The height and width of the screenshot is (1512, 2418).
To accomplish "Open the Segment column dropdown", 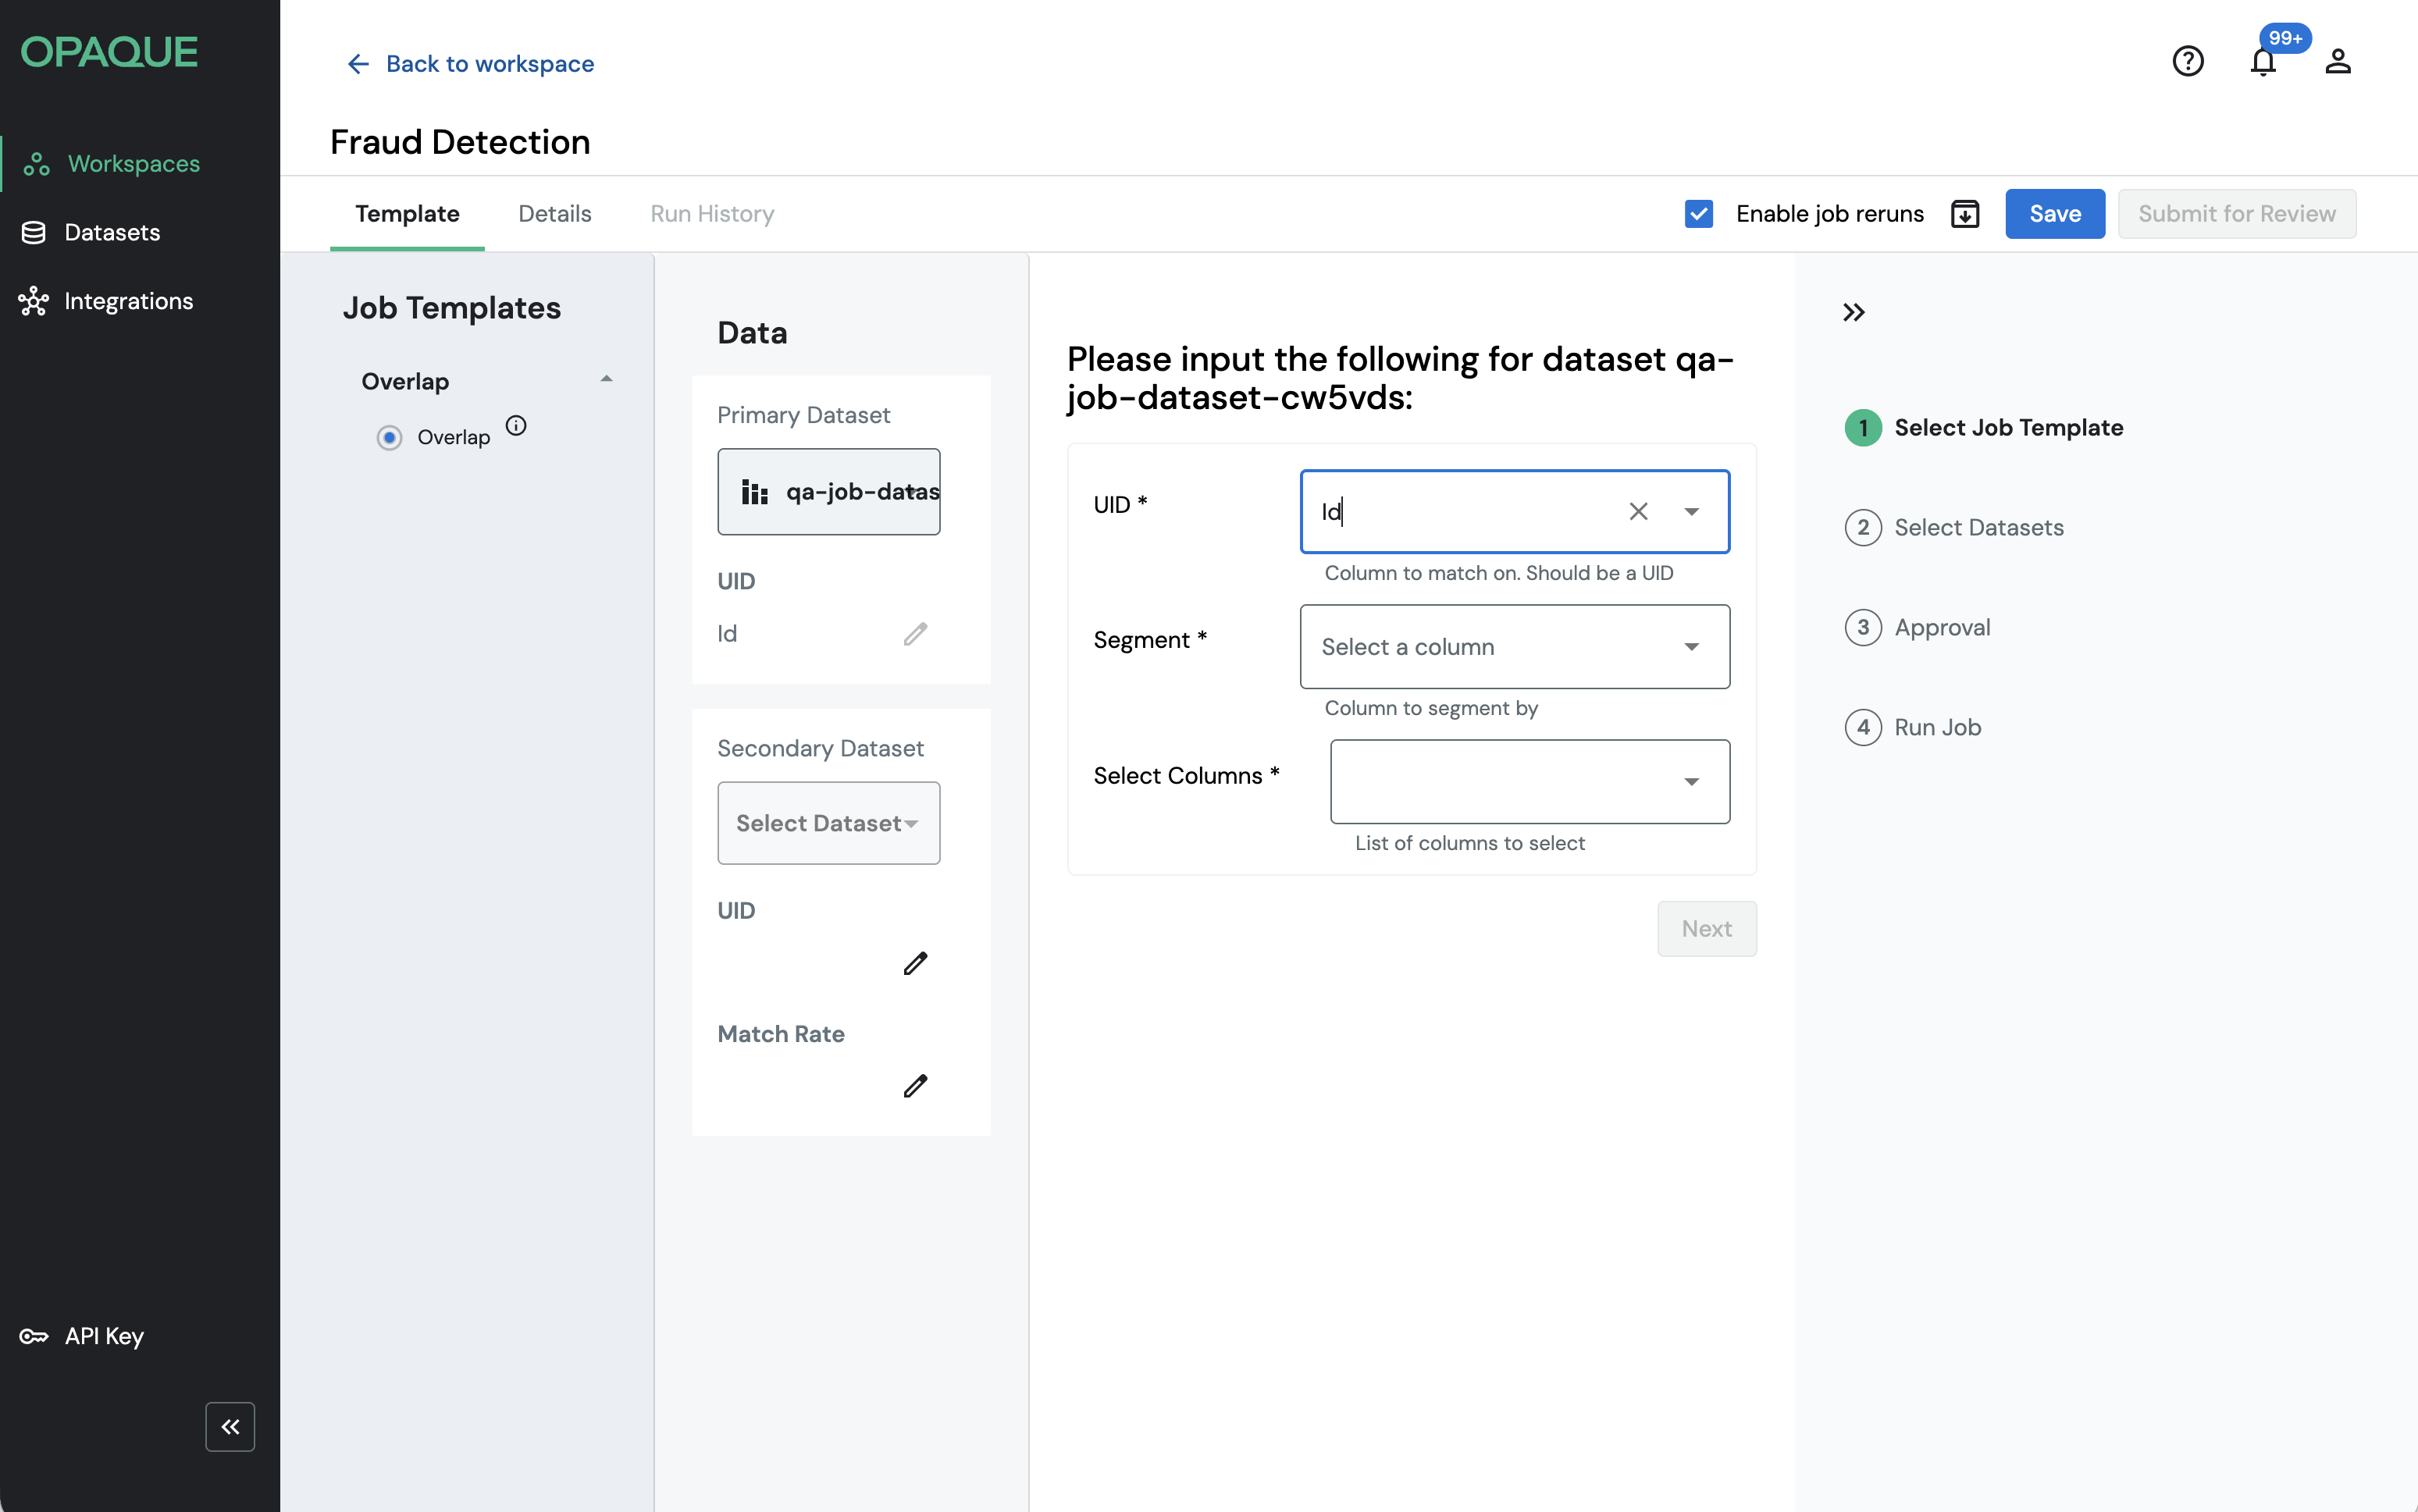I will point(1514,647).
